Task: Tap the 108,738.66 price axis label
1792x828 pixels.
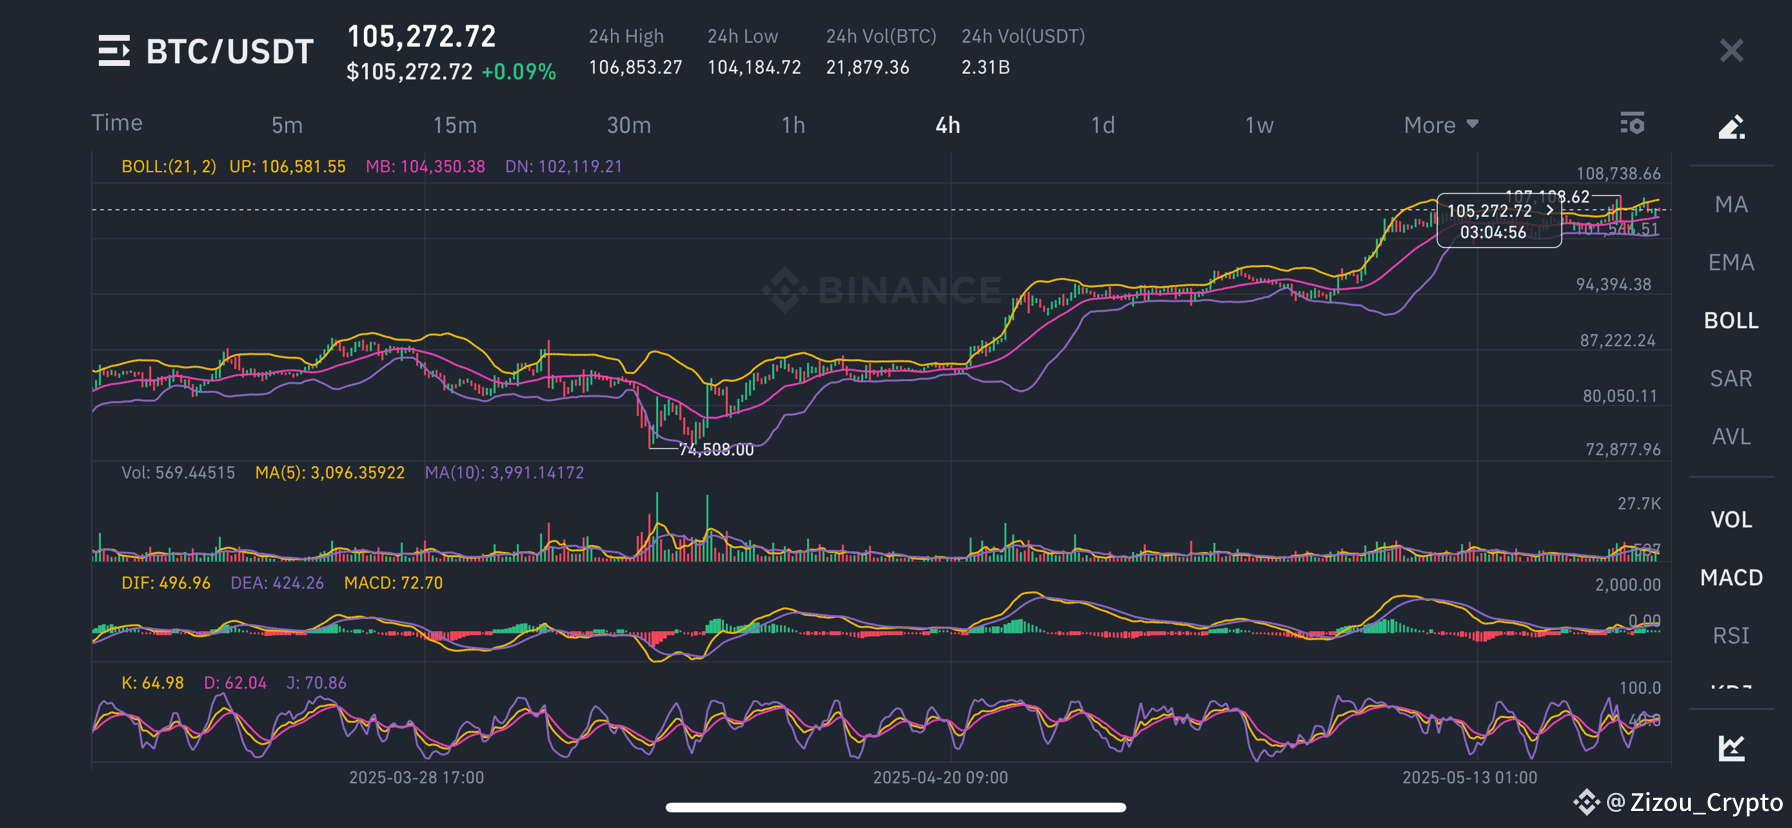Action: [1618, 174]
